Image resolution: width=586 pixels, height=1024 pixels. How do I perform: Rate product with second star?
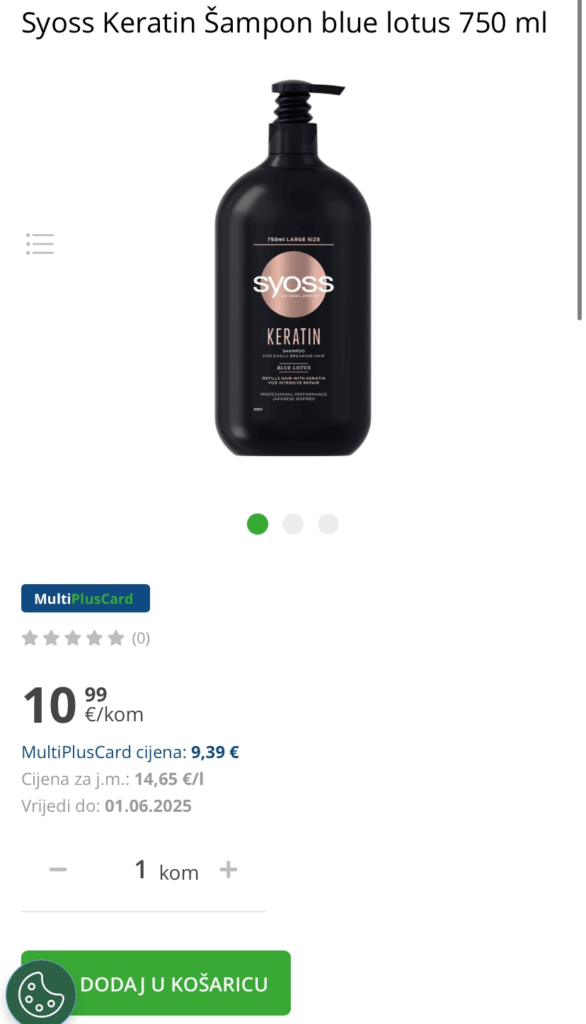point(51,638)
